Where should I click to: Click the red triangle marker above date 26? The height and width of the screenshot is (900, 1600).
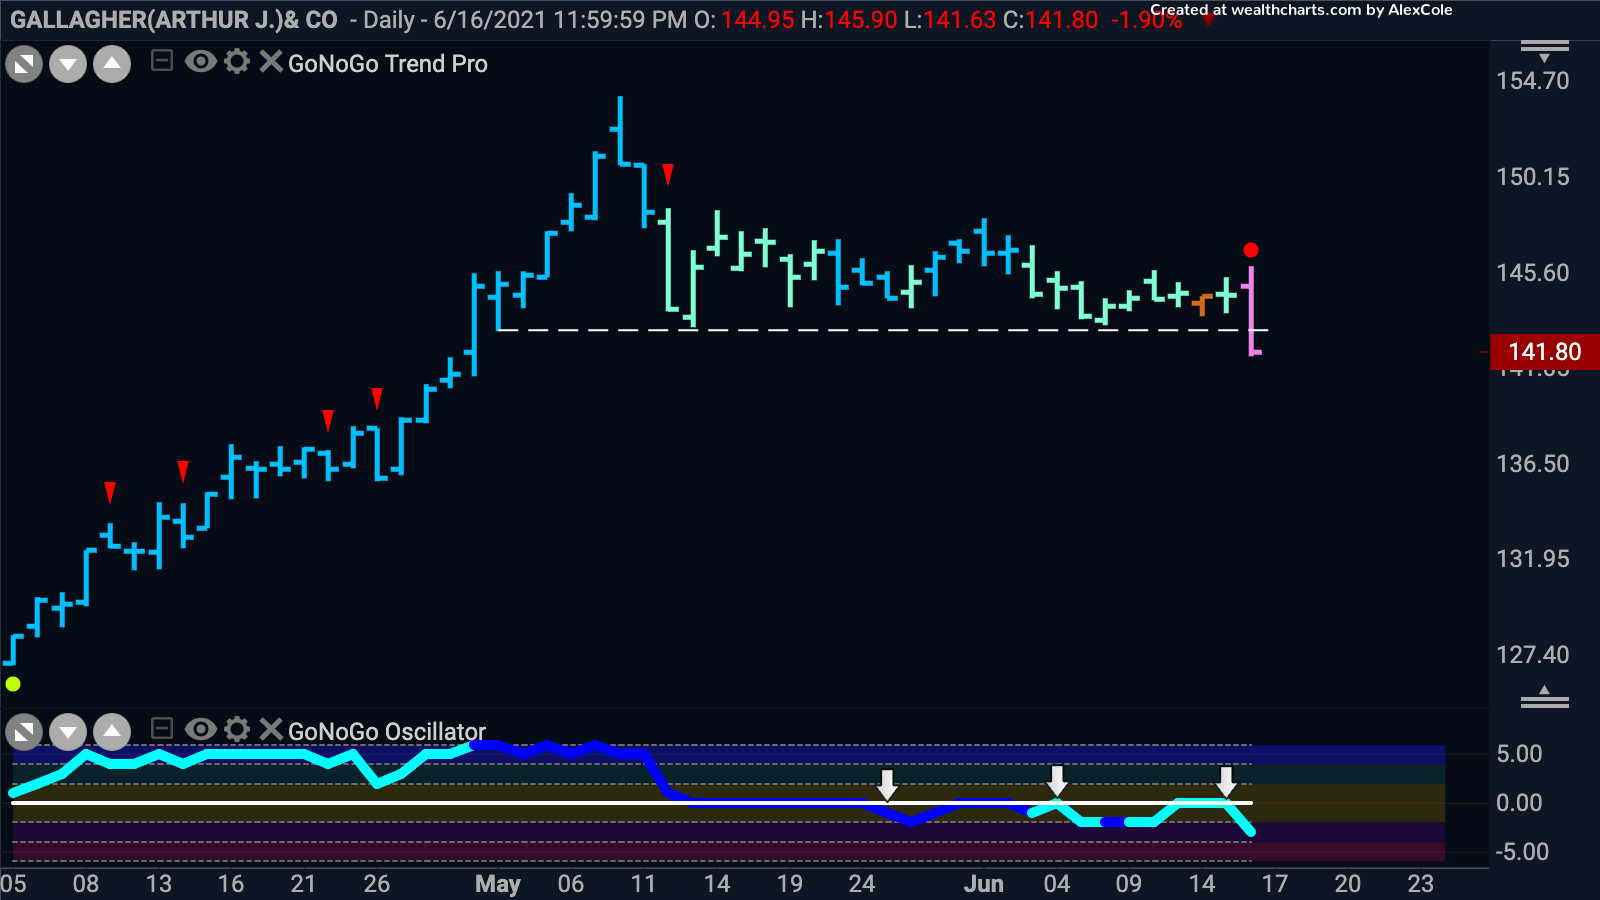[x=377, y=399]
